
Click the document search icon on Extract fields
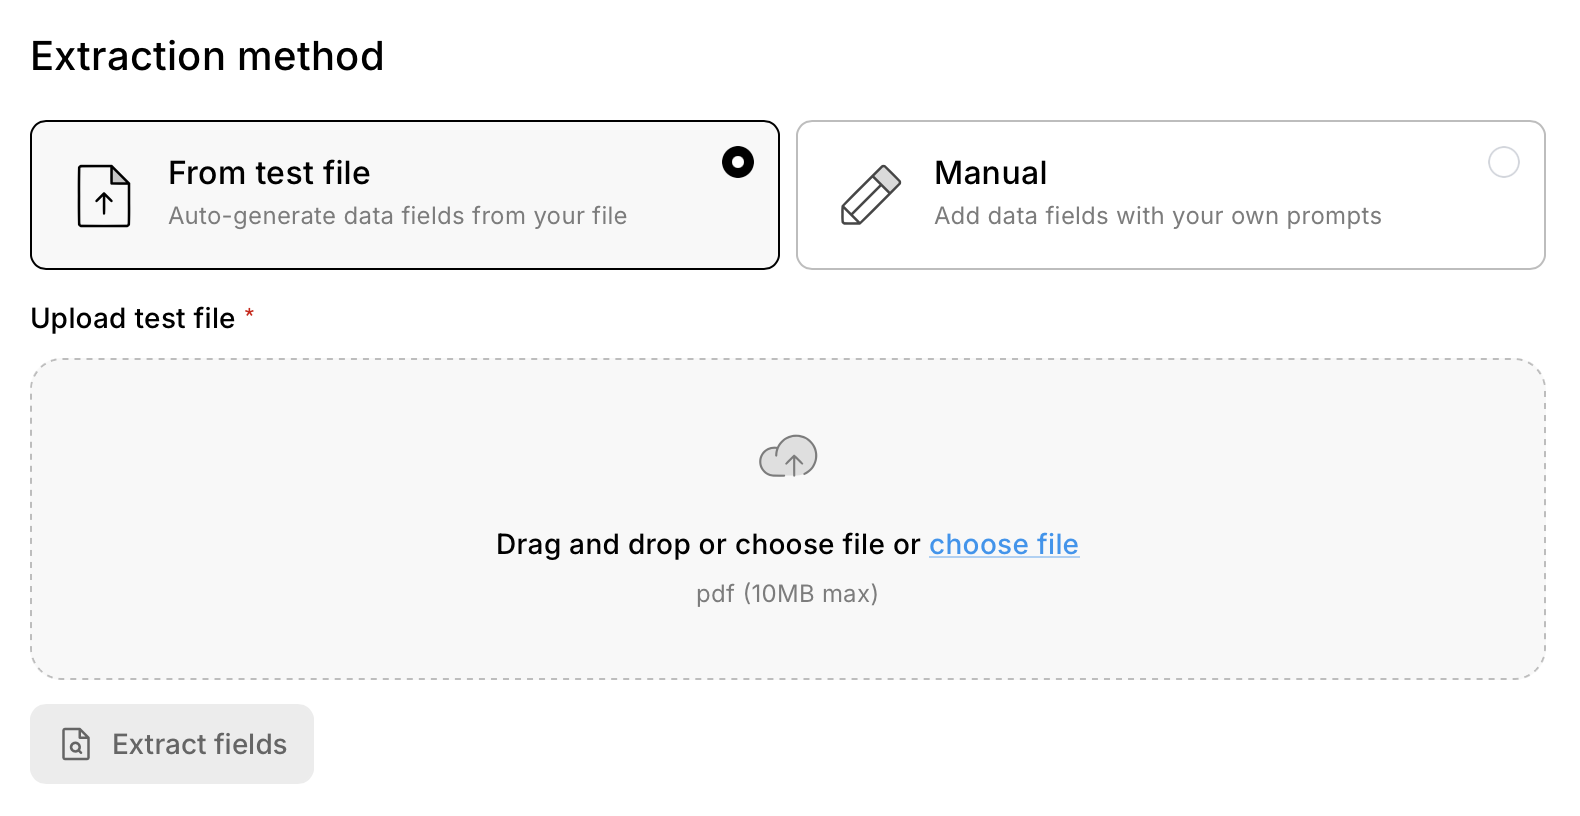76,744
